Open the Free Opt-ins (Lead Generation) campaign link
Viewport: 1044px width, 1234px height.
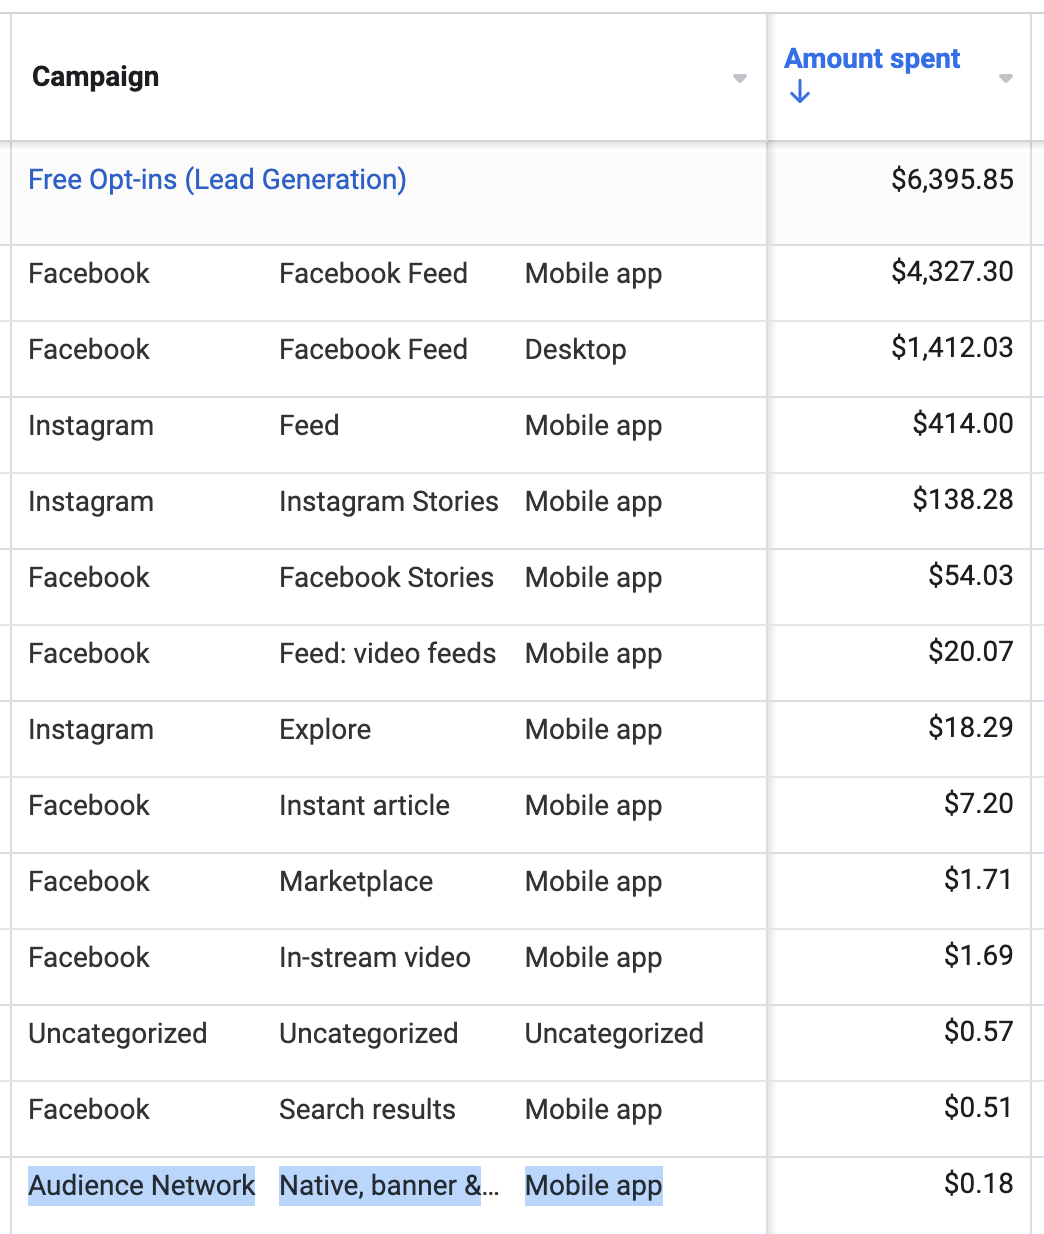(x=217, y=180)
